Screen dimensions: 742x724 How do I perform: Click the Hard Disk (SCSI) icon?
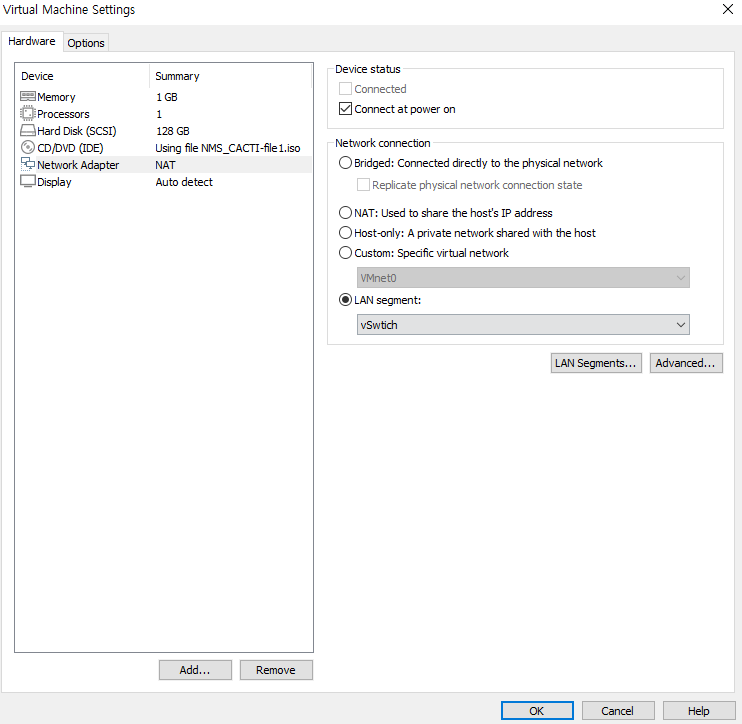[27, 131]
